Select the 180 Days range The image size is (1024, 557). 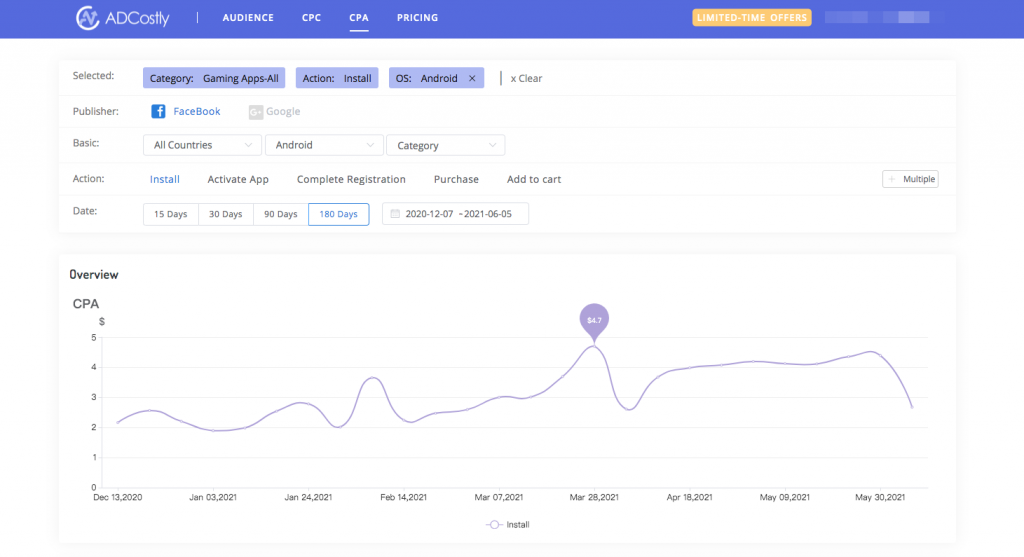pos(338,214)
